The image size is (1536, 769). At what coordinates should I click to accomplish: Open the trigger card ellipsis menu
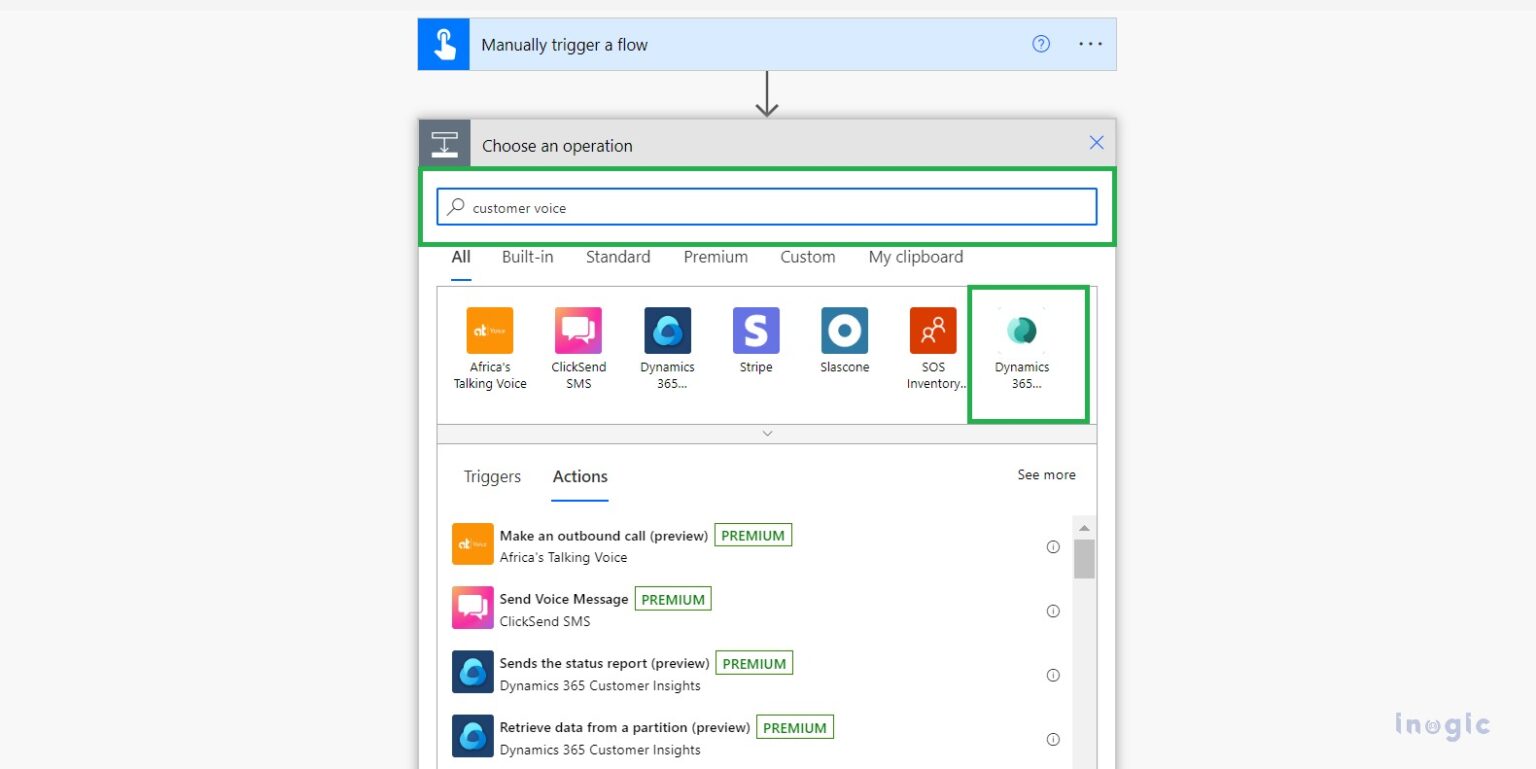(1090, 44)
